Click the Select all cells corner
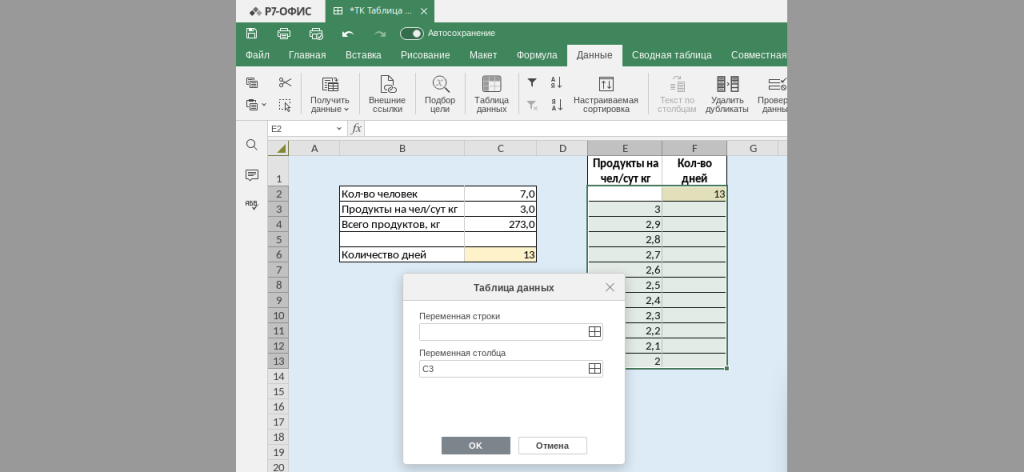Image resolution: width=1024 pixels, height=472 pixels. click(279, 148)
